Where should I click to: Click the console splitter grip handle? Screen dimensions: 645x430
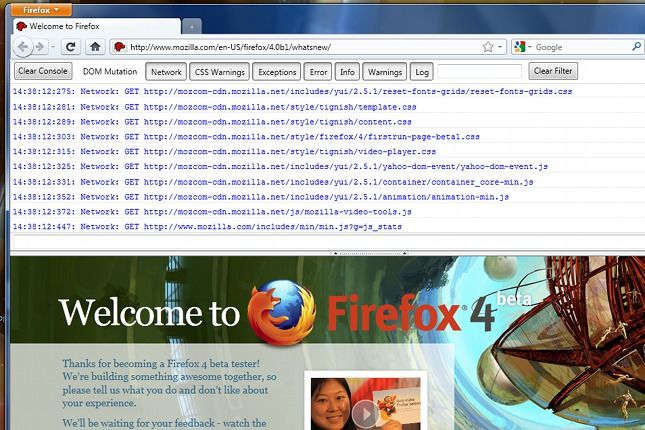point(370,253)
